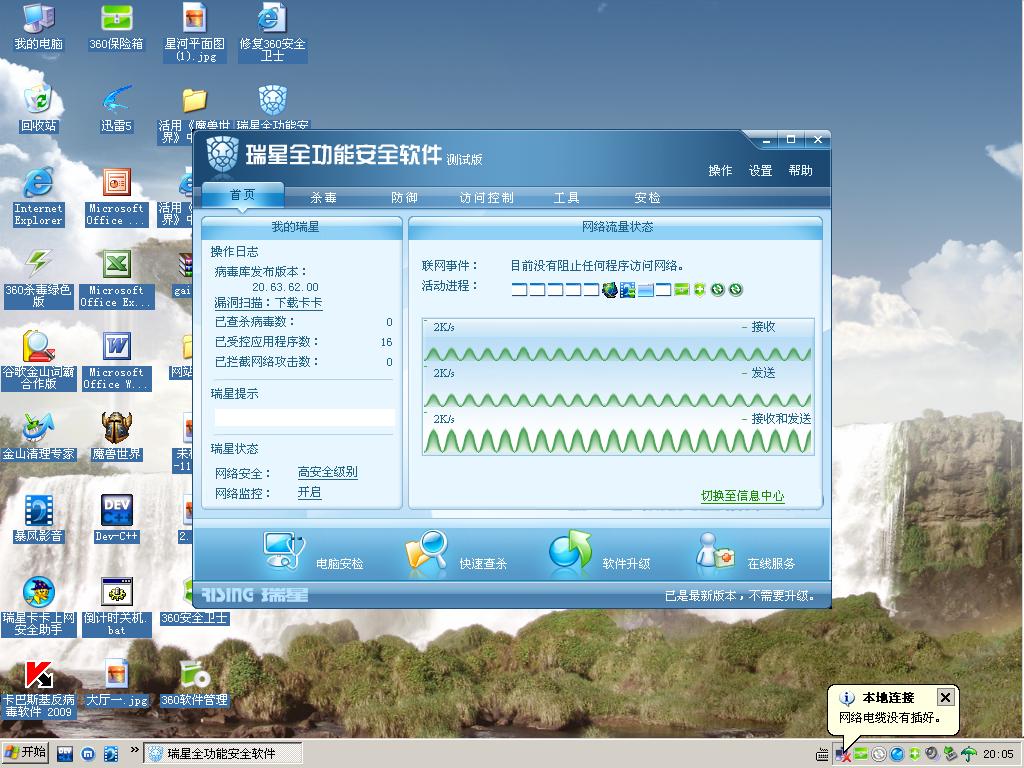Open 星河平面图(1).jpg desktop file
The height and width of the screenshot is (768, 1024).
tap(194, 33)
